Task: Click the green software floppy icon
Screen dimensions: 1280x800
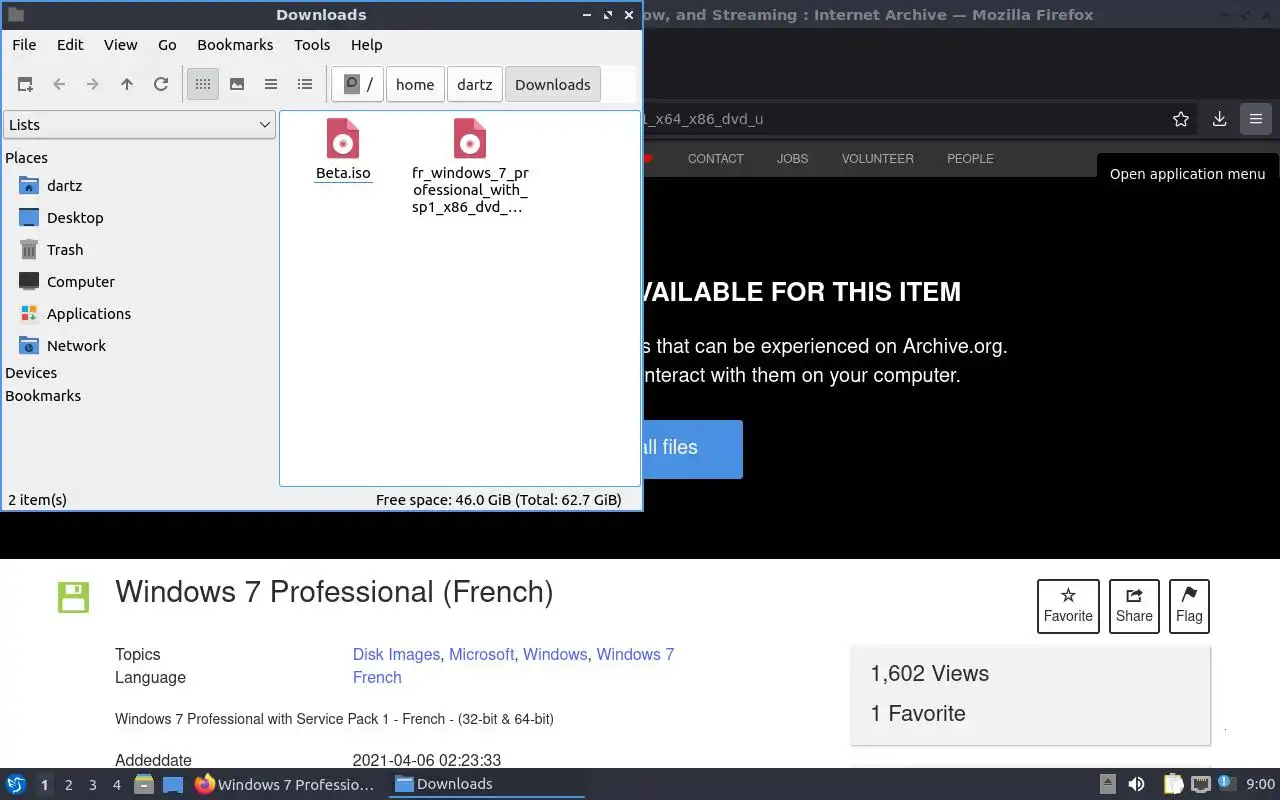Action: click(73, 597)
